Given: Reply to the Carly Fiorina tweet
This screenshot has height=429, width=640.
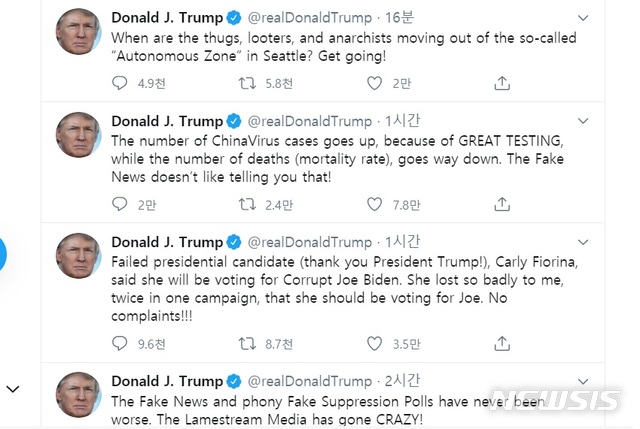Looking at the screenshot, I should pyautogui.click(x=121, y=344).
